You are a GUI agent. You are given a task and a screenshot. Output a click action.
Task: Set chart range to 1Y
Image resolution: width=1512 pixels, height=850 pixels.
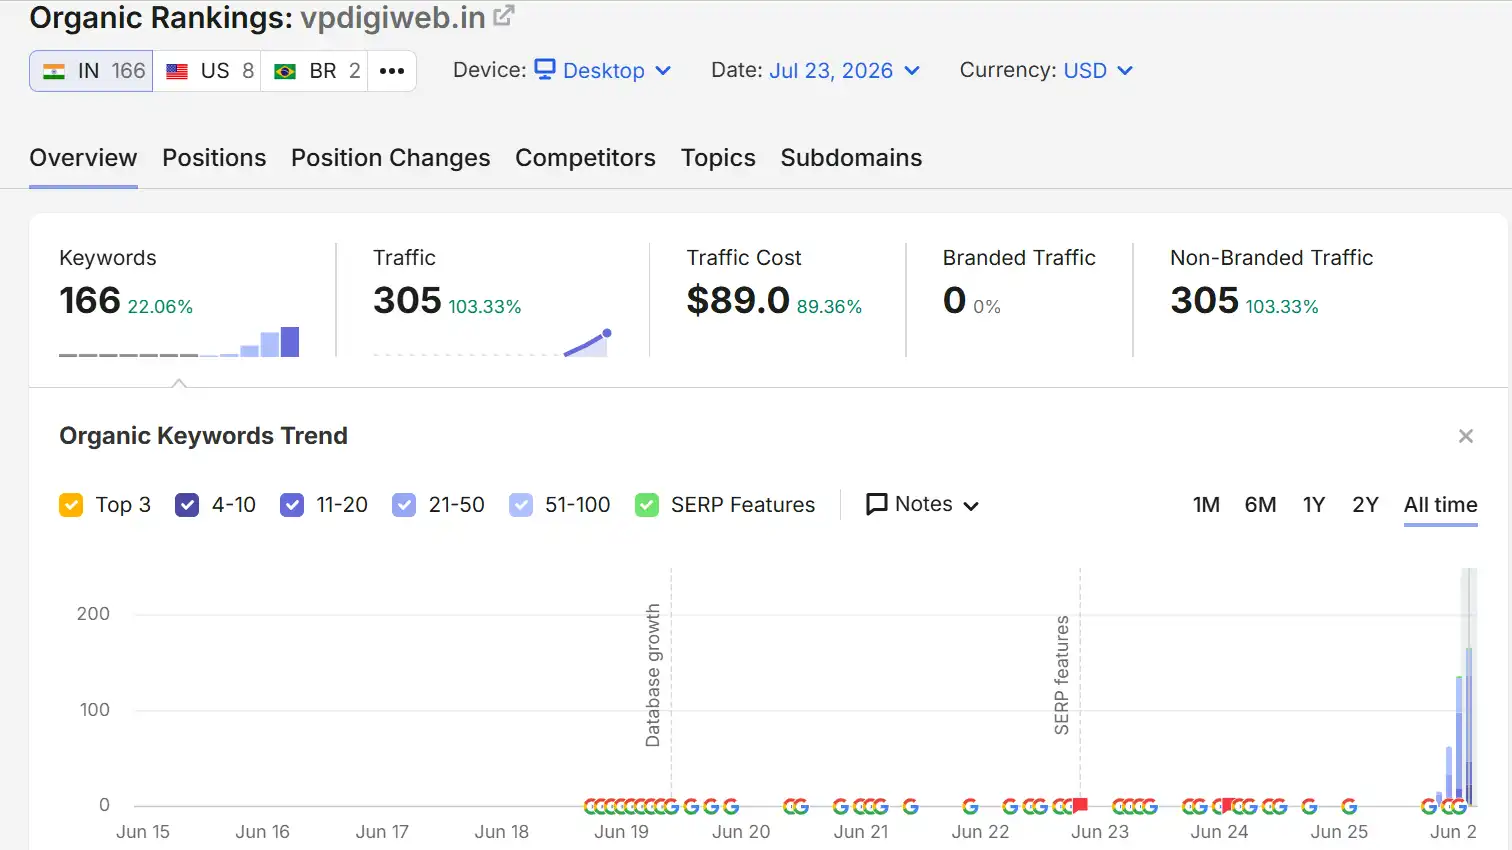pyautogui.click(x=1314, y=505)
